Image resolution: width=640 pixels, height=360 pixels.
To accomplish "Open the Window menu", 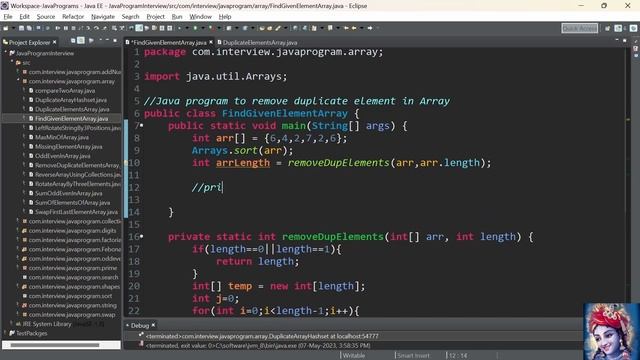I will 200,17.
